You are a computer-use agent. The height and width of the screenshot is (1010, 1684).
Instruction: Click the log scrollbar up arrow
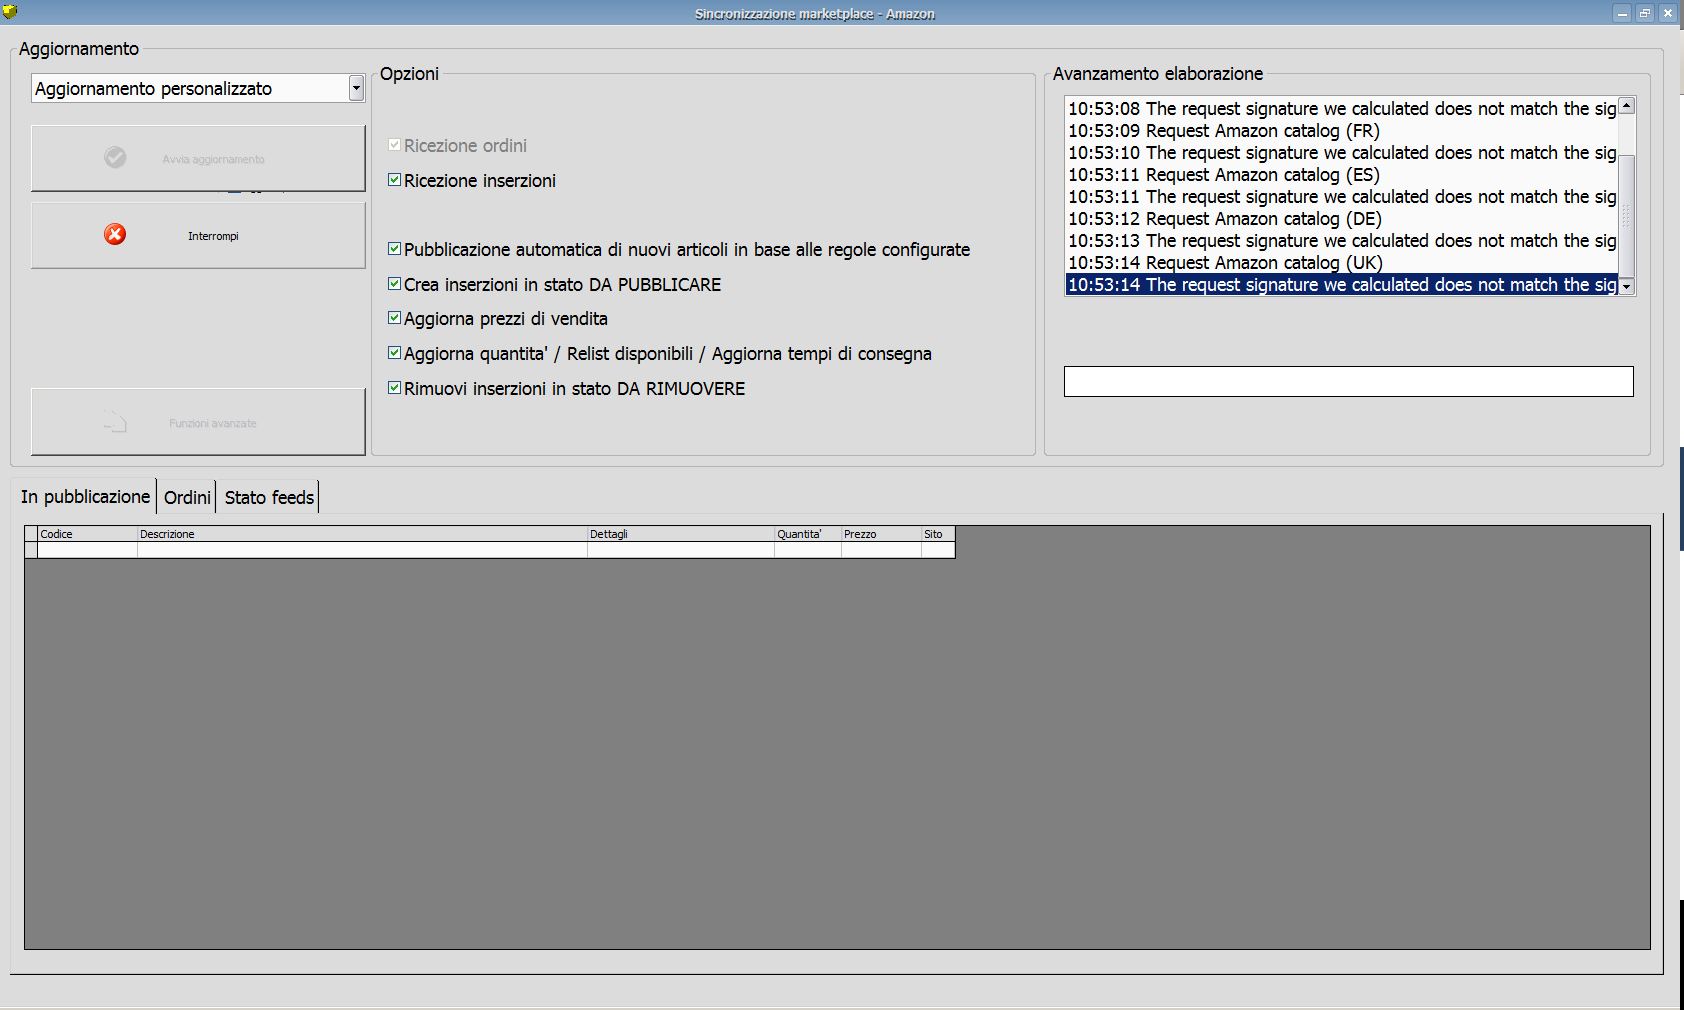[x=1627, y=106]
